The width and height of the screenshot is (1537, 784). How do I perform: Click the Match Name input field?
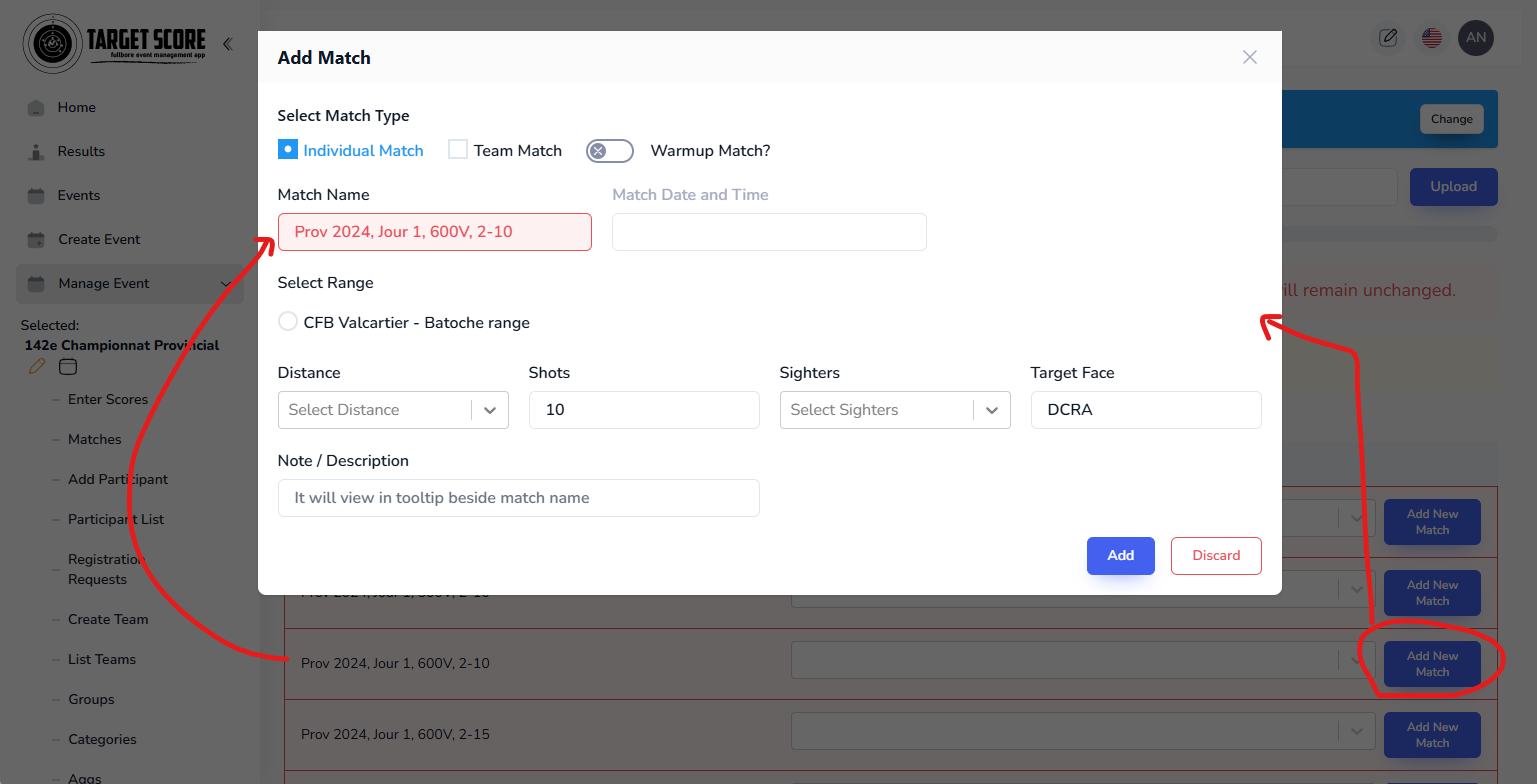pos(435,232)
